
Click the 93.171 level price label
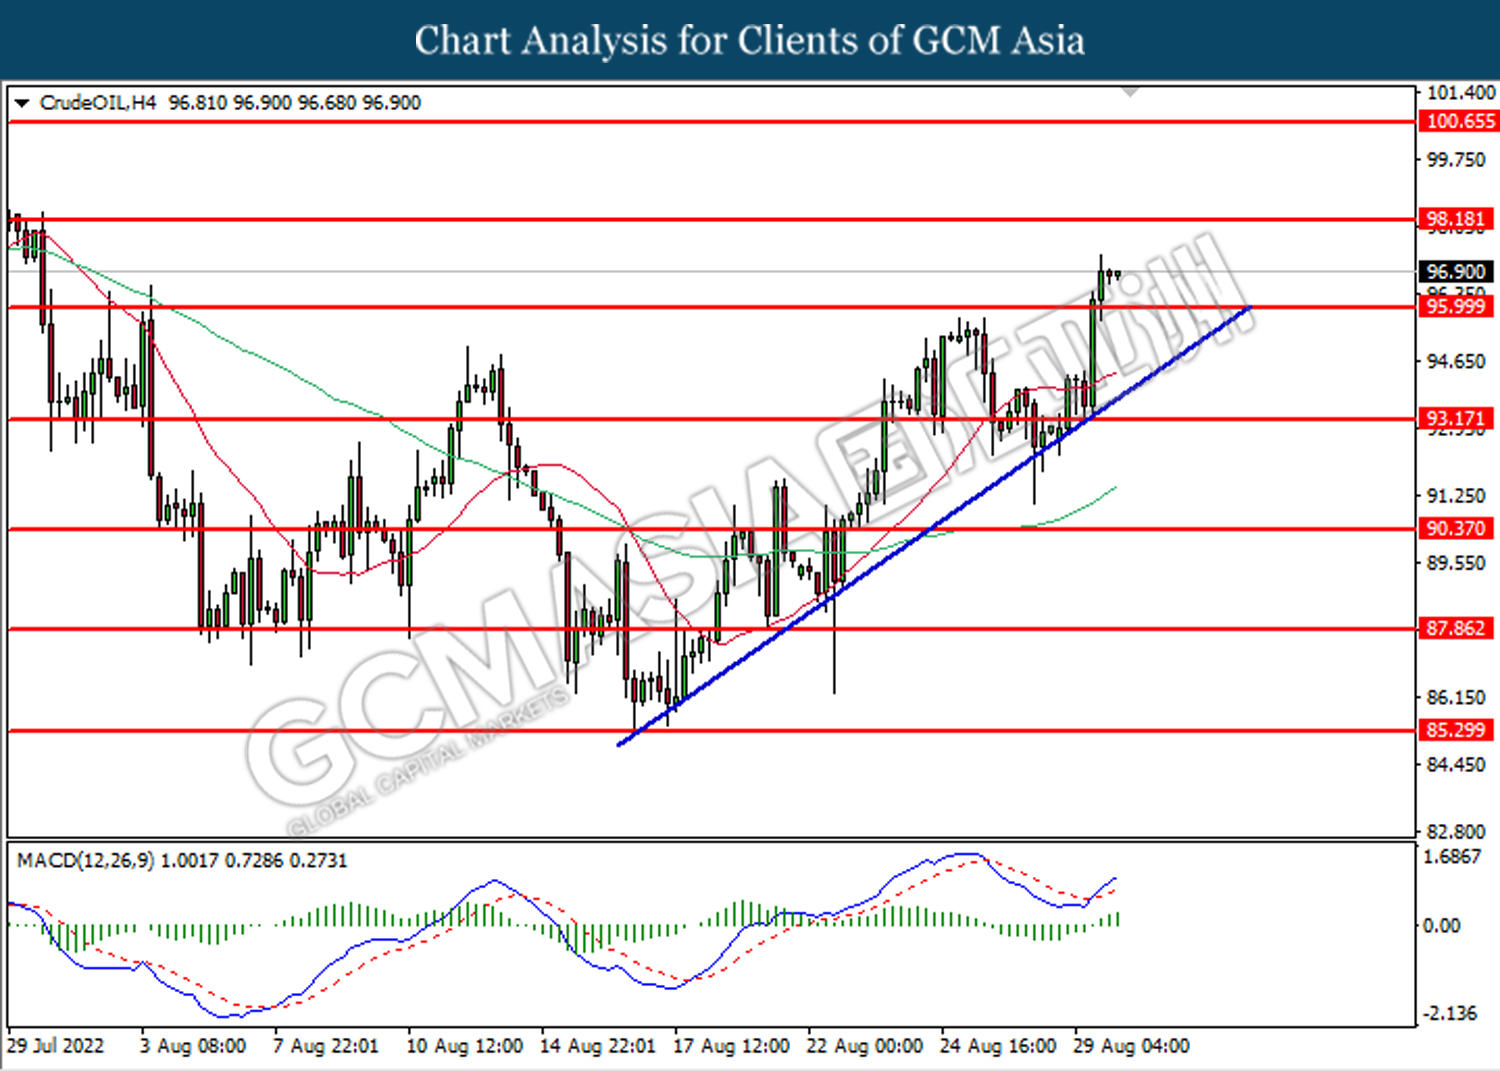pyautogui.click(x=1456, y=418)
